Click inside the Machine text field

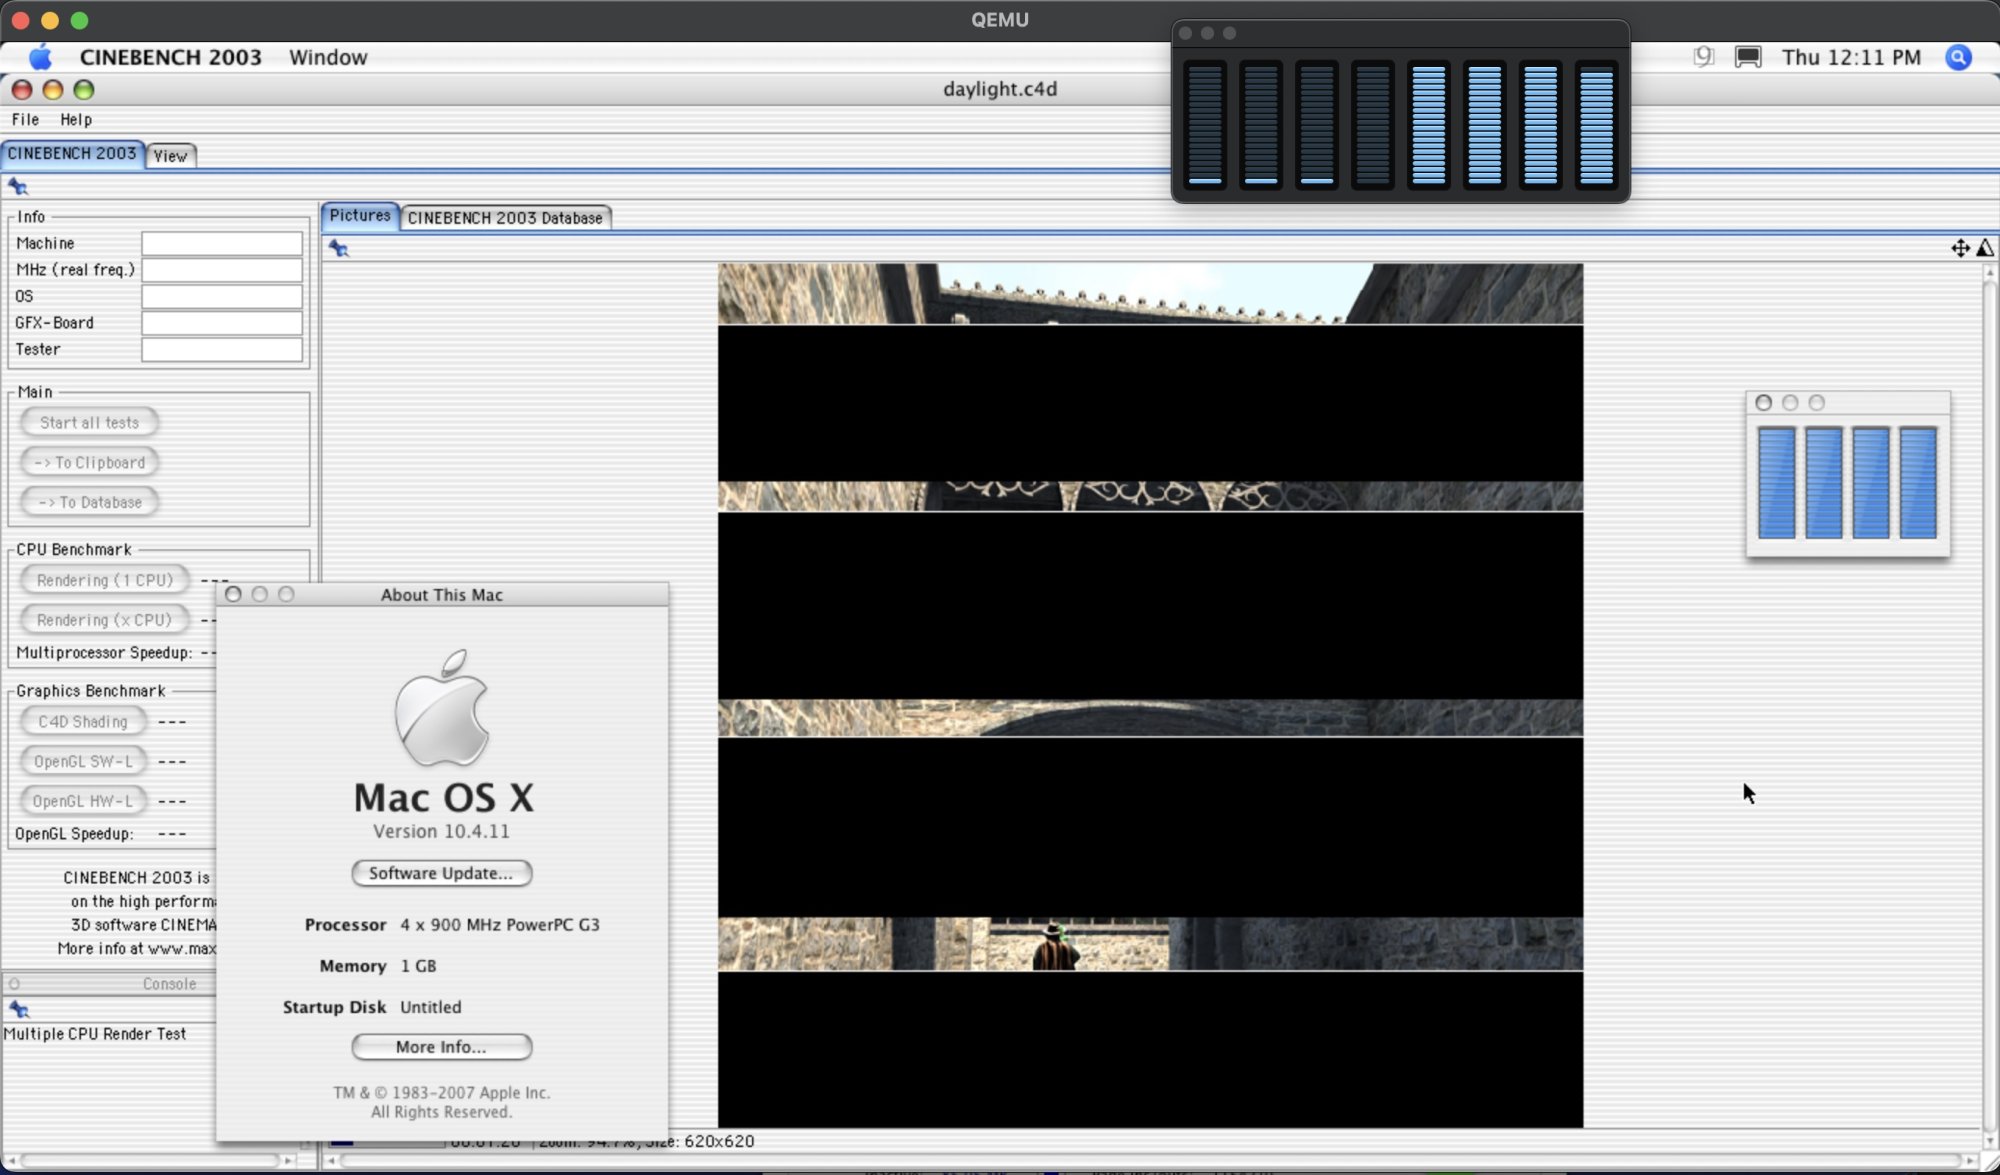coord(222,243)
